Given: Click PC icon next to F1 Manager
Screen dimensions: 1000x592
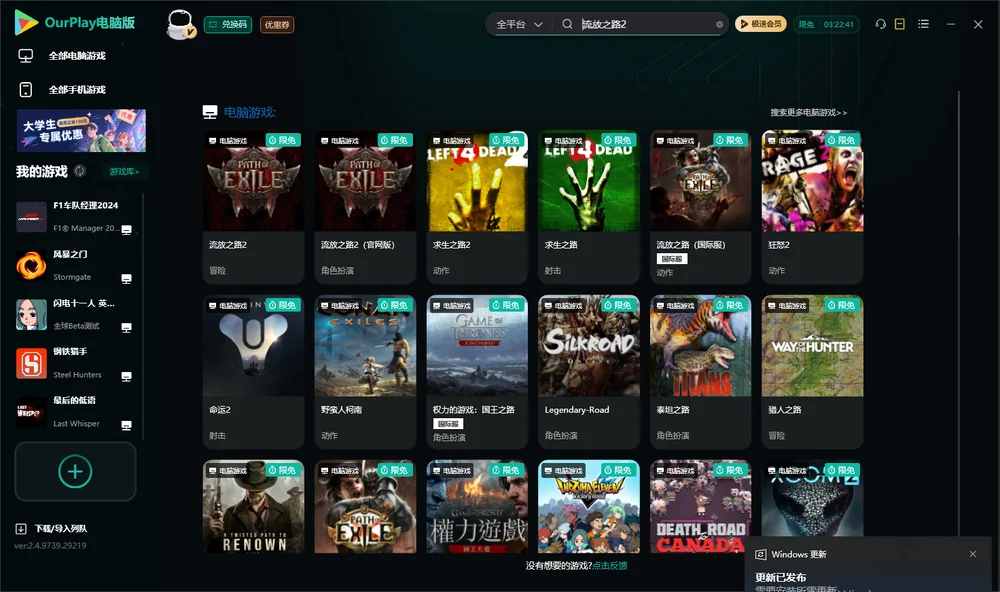Looking at the screenshot, I should (126, 230).
